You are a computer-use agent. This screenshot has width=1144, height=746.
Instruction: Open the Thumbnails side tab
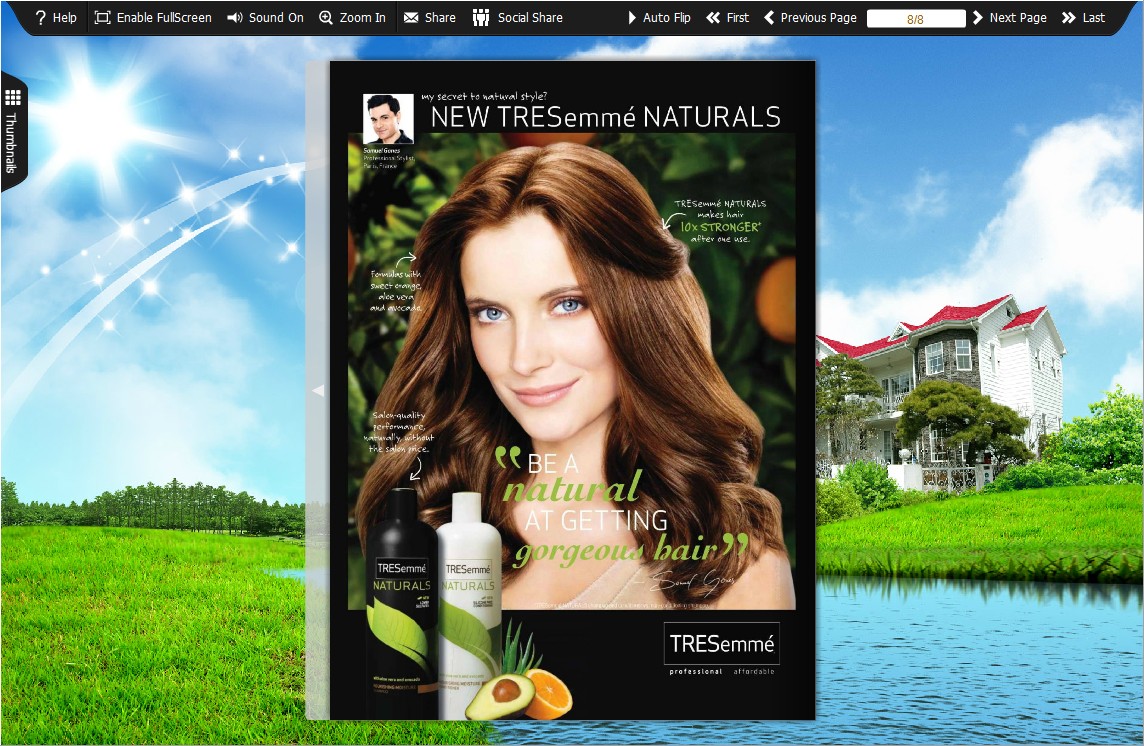(13, 131)
